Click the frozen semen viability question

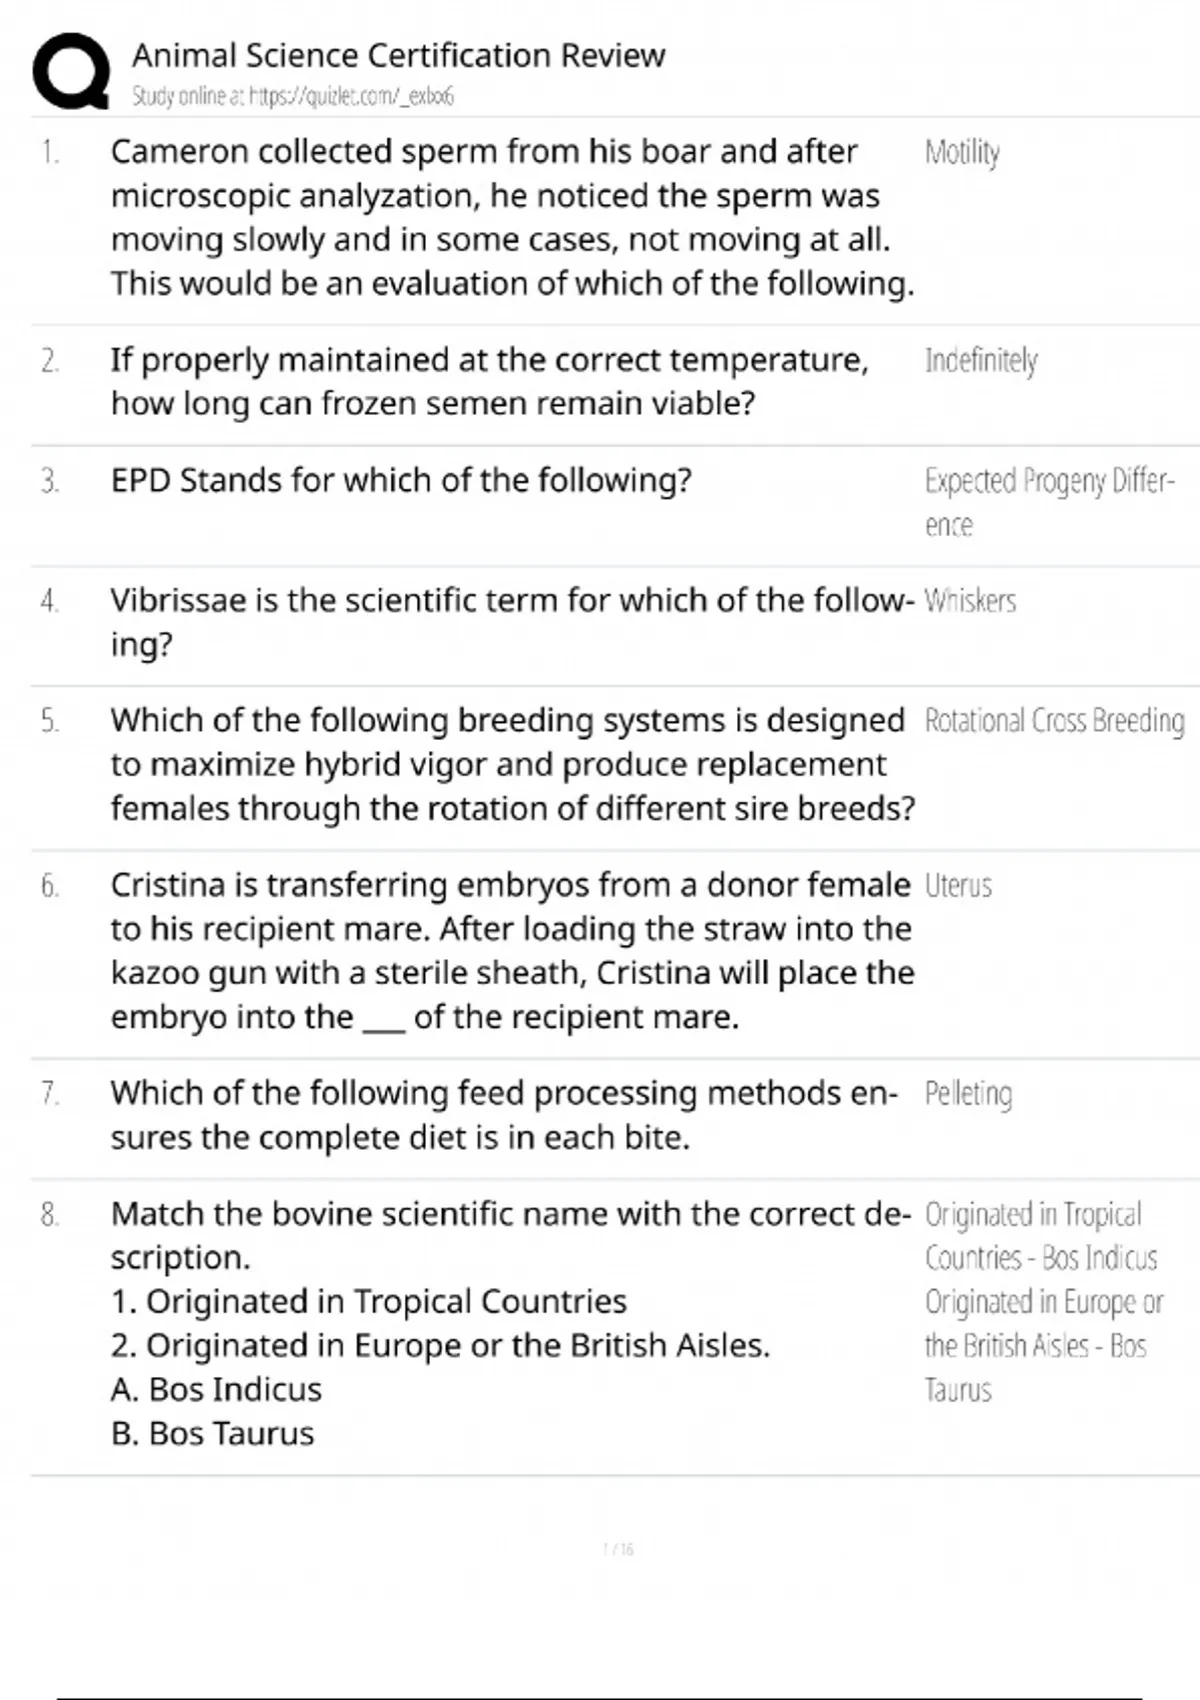tap(489, 381)
